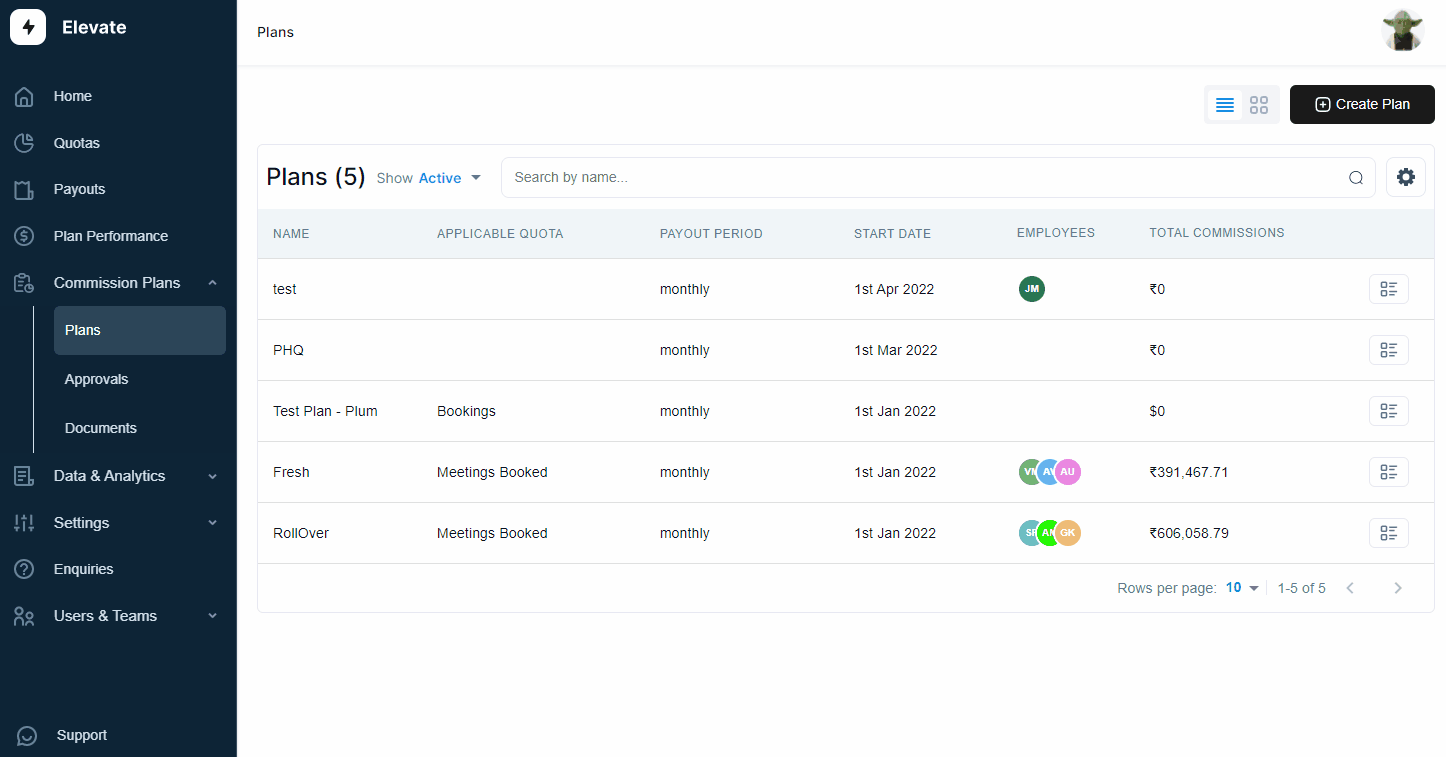Screen dimensions: 1446x757
Task: Click the ₹606,058.79 commission value
Action: (1189, 533)
